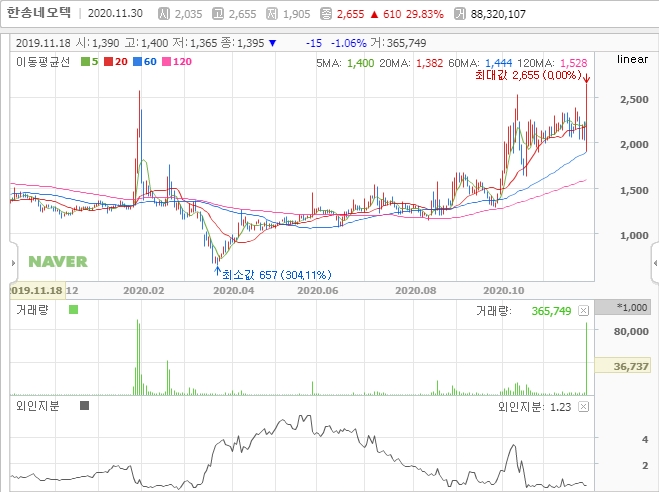Toggle the 20-day moving average swatch

(108, 62)
